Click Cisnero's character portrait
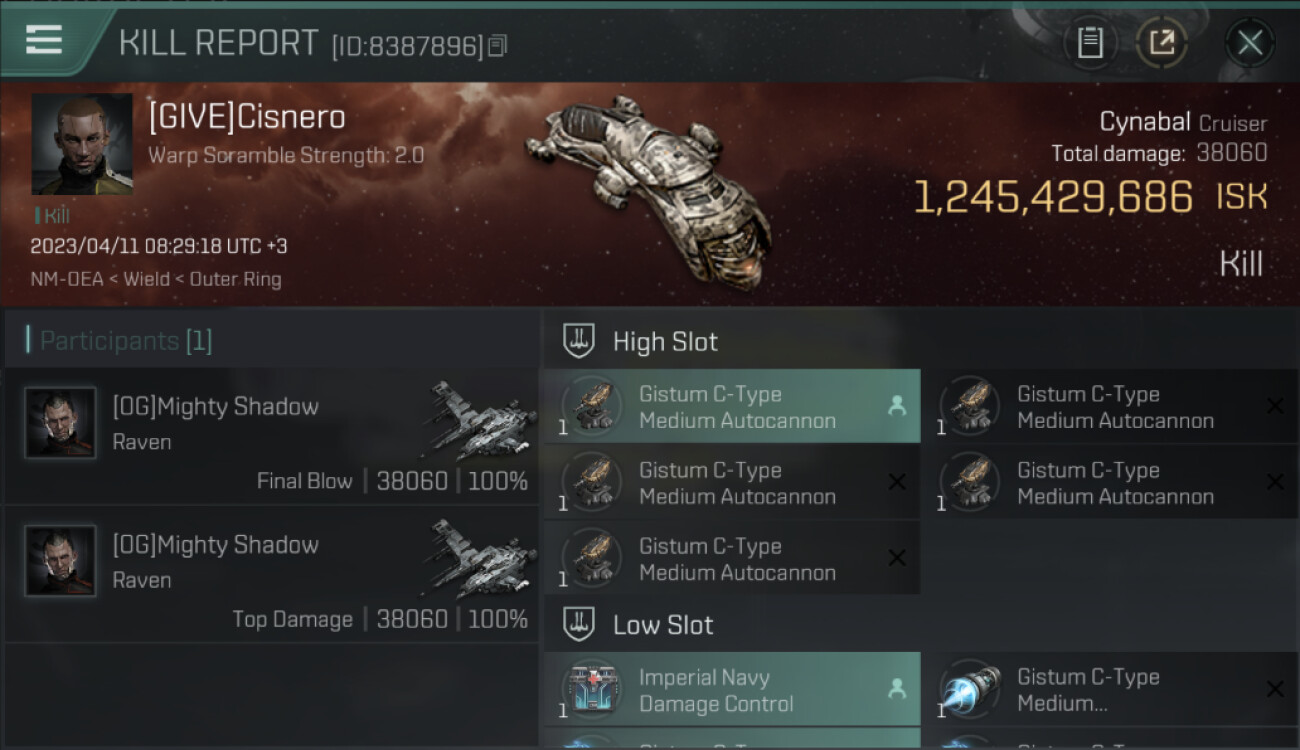1300x750 pixels. [x=82, y=144]
